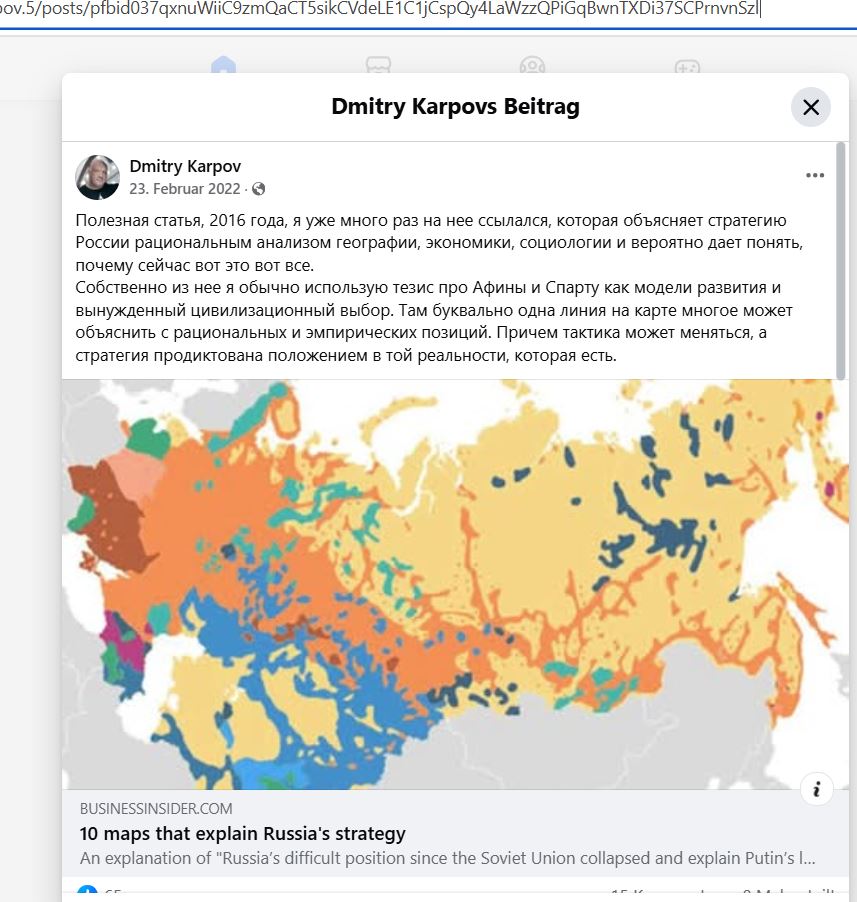Click the post paragraph starting Собственно из нее
The image size is (857, 902).
tap(434, 321)
